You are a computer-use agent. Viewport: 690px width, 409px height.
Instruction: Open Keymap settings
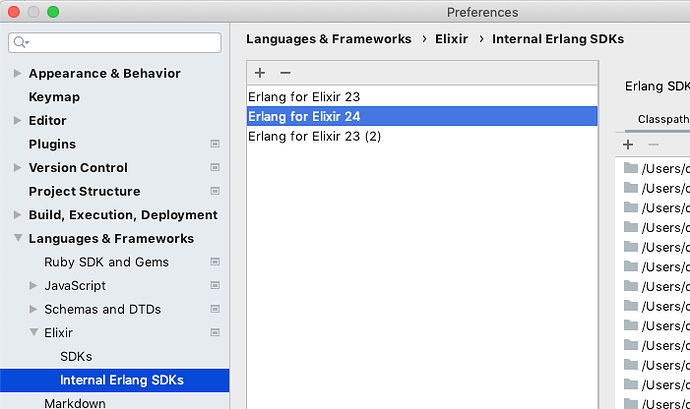pos(54,97)
